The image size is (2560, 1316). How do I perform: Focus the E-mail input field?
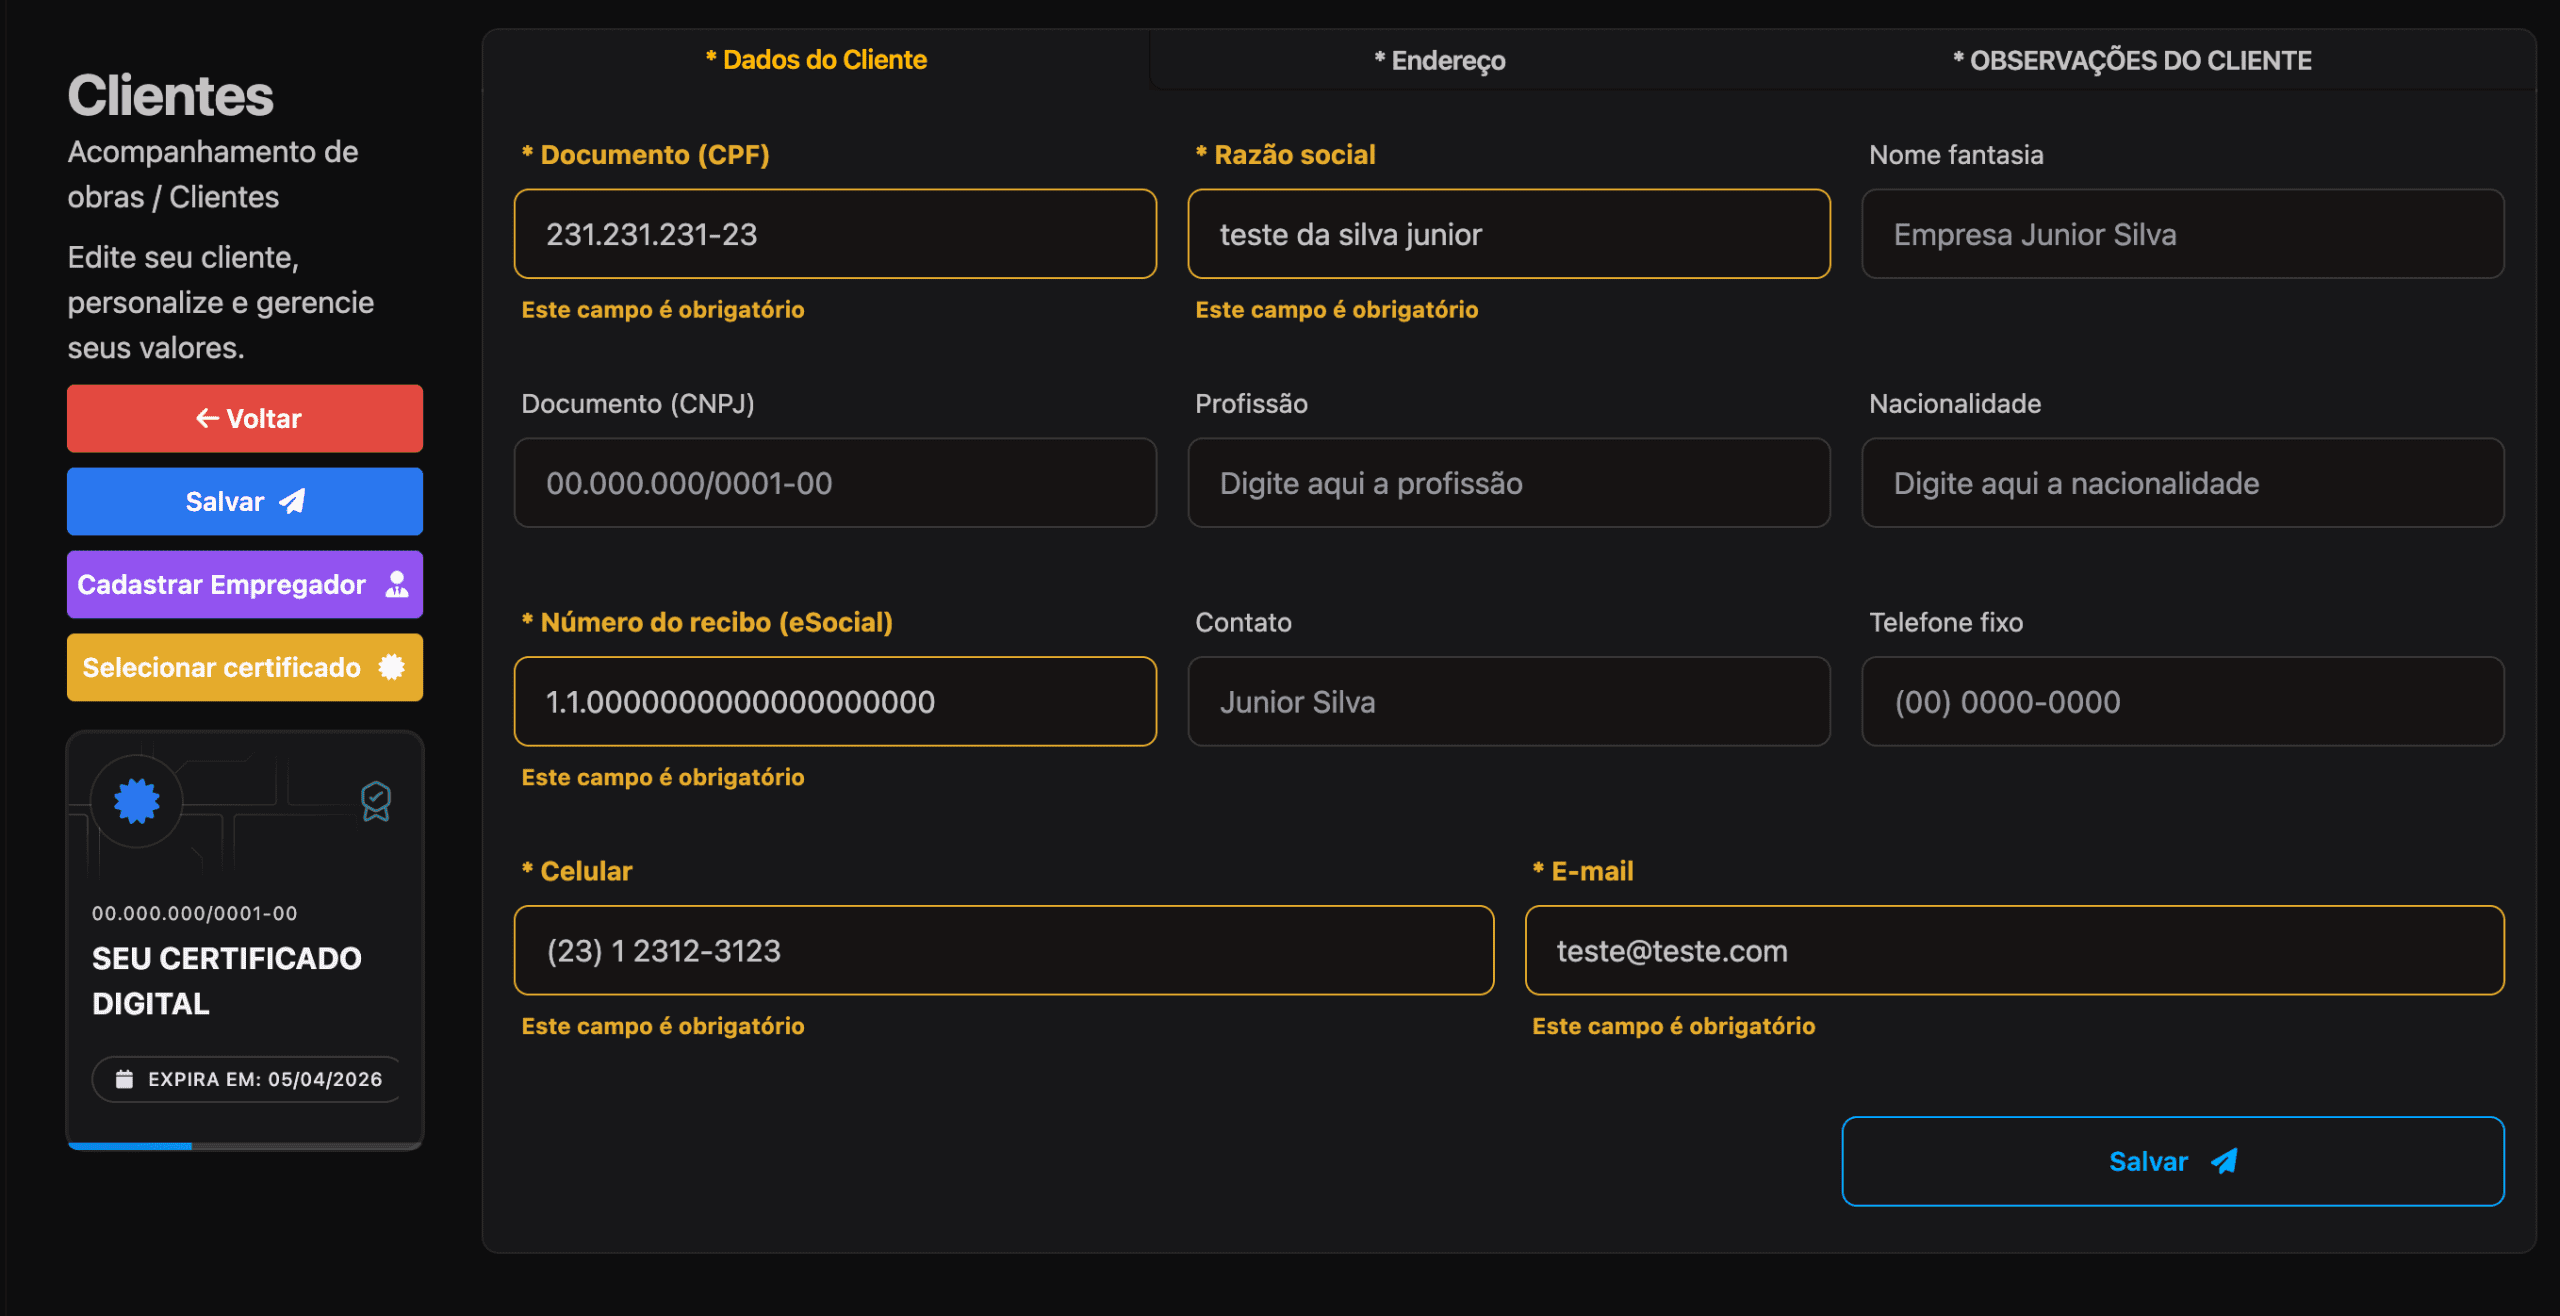tap(2014, 950)
